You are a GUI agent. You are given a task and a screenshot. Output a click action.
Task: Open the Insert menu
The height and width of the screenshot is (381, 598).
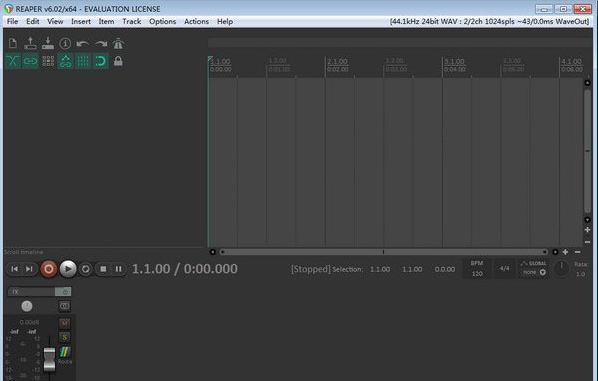pyautogui.click(x=81, y=21)
